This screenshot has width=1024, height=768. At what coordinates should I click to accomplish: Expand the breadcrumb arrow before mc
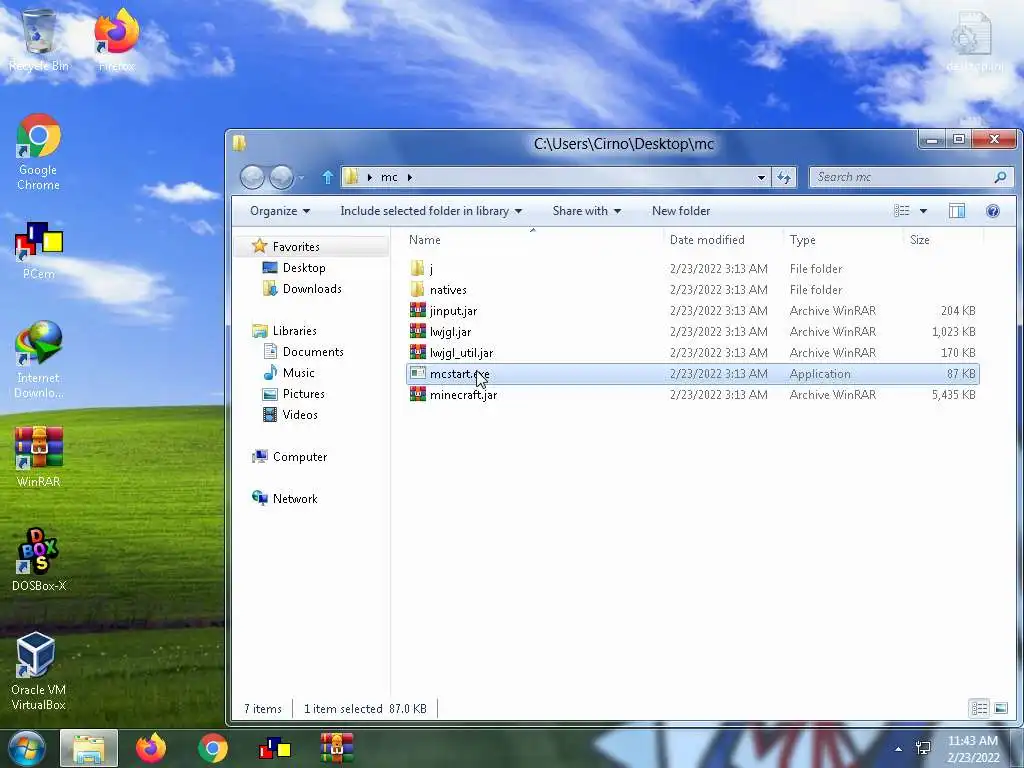[370, 177]
